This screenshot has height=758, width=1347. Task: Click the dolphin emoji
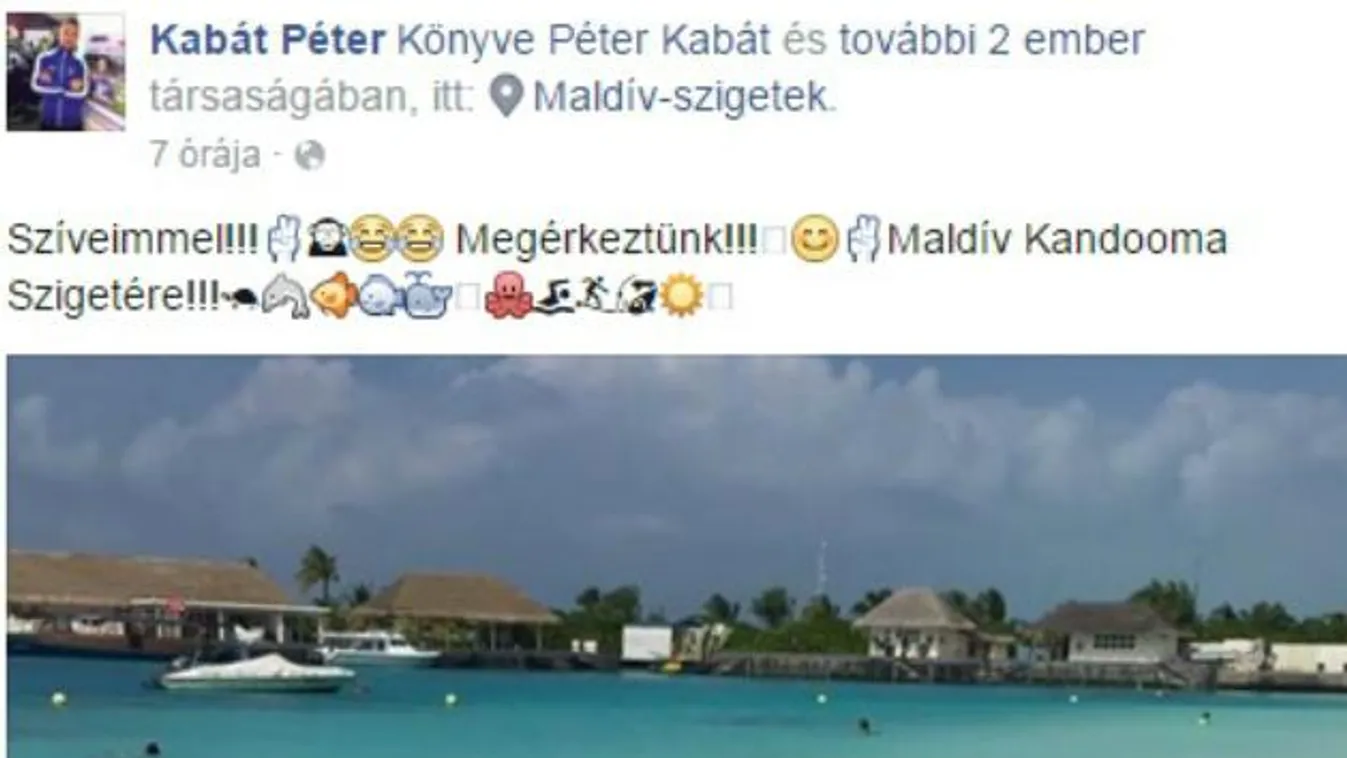pyautogui.click(x=284, y=296)
